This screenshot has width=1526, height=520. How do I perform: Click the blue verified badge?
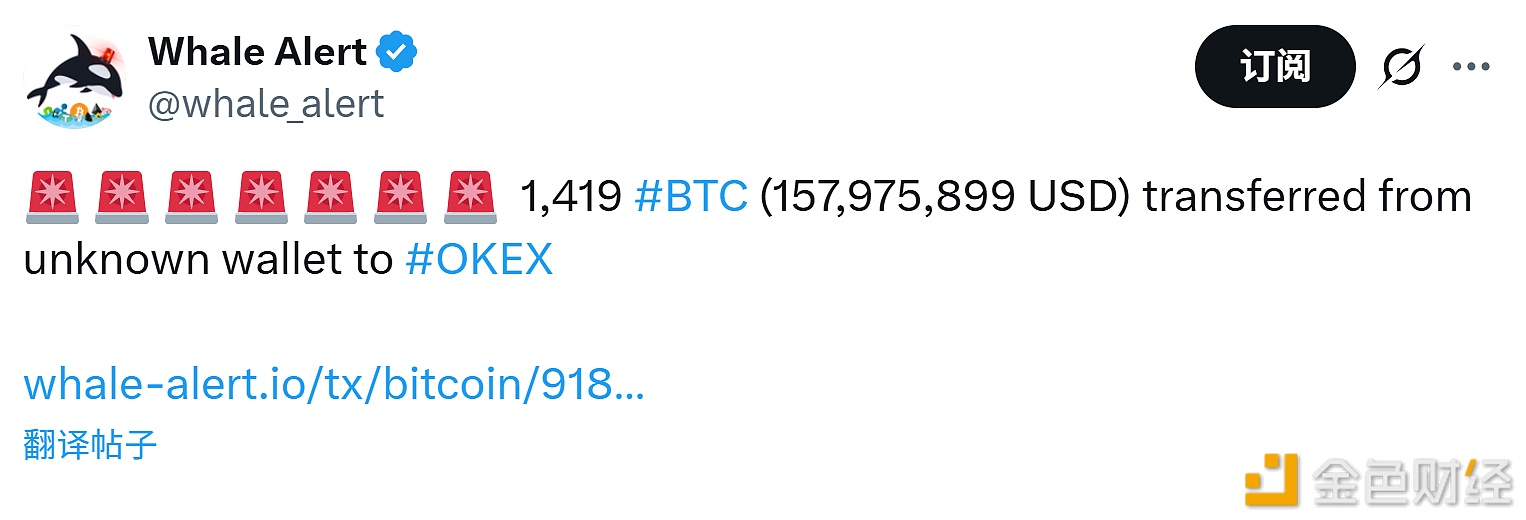click(x=397, y=52)
